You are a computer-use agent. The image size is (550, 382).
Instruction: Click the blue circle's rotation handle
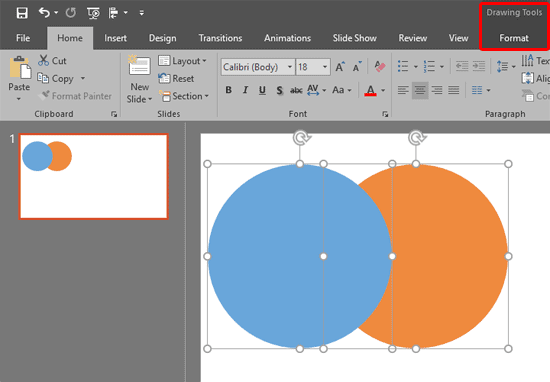tap(301, 138)
